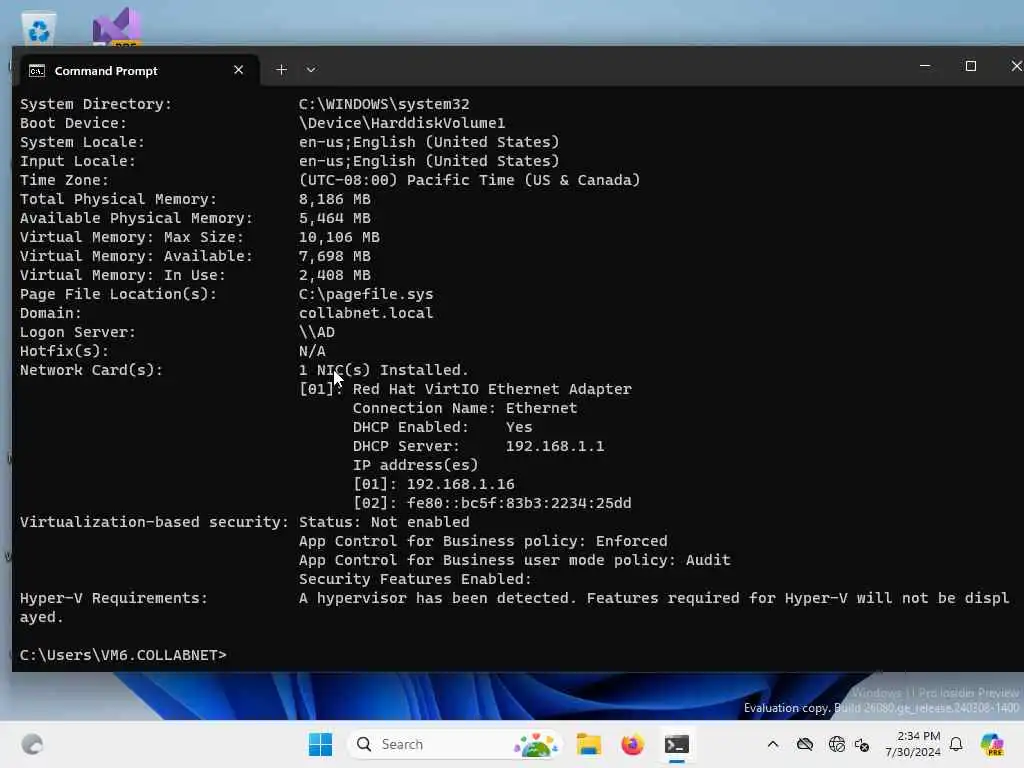
Task: Close the Command Prompt tab
Action: pyautogui.click(x=238, y=70)
